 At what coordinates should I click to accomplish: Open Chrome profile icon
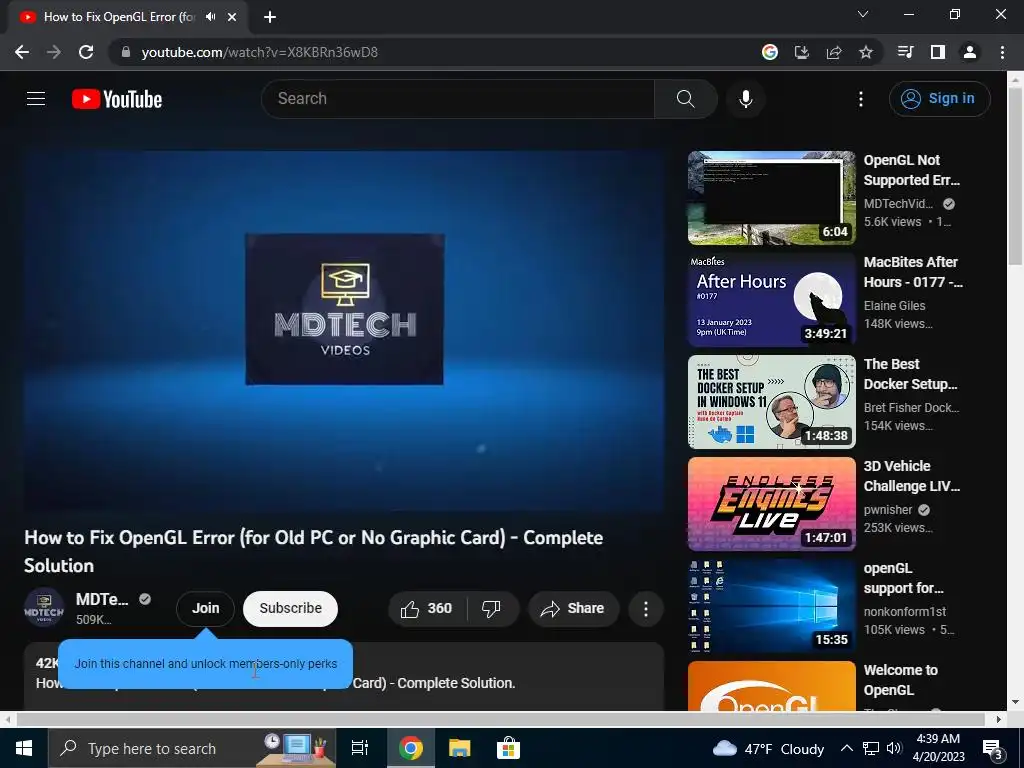click(x=970, y=52)
